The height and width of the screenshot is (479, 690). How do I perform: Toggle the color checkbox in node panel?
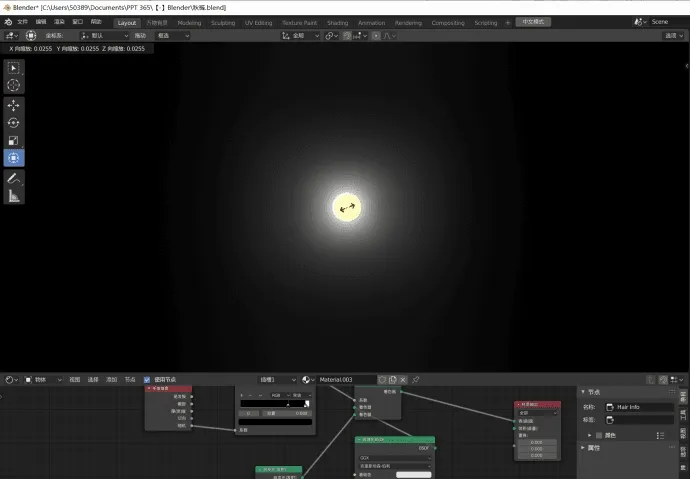tap(599, 435)
